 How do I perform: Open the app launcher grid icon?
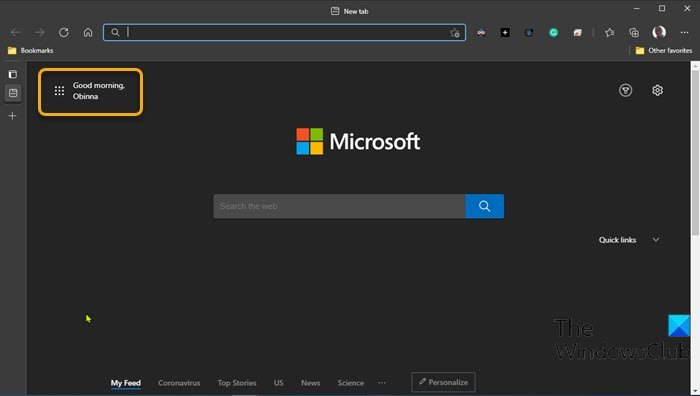coord(59,91)
